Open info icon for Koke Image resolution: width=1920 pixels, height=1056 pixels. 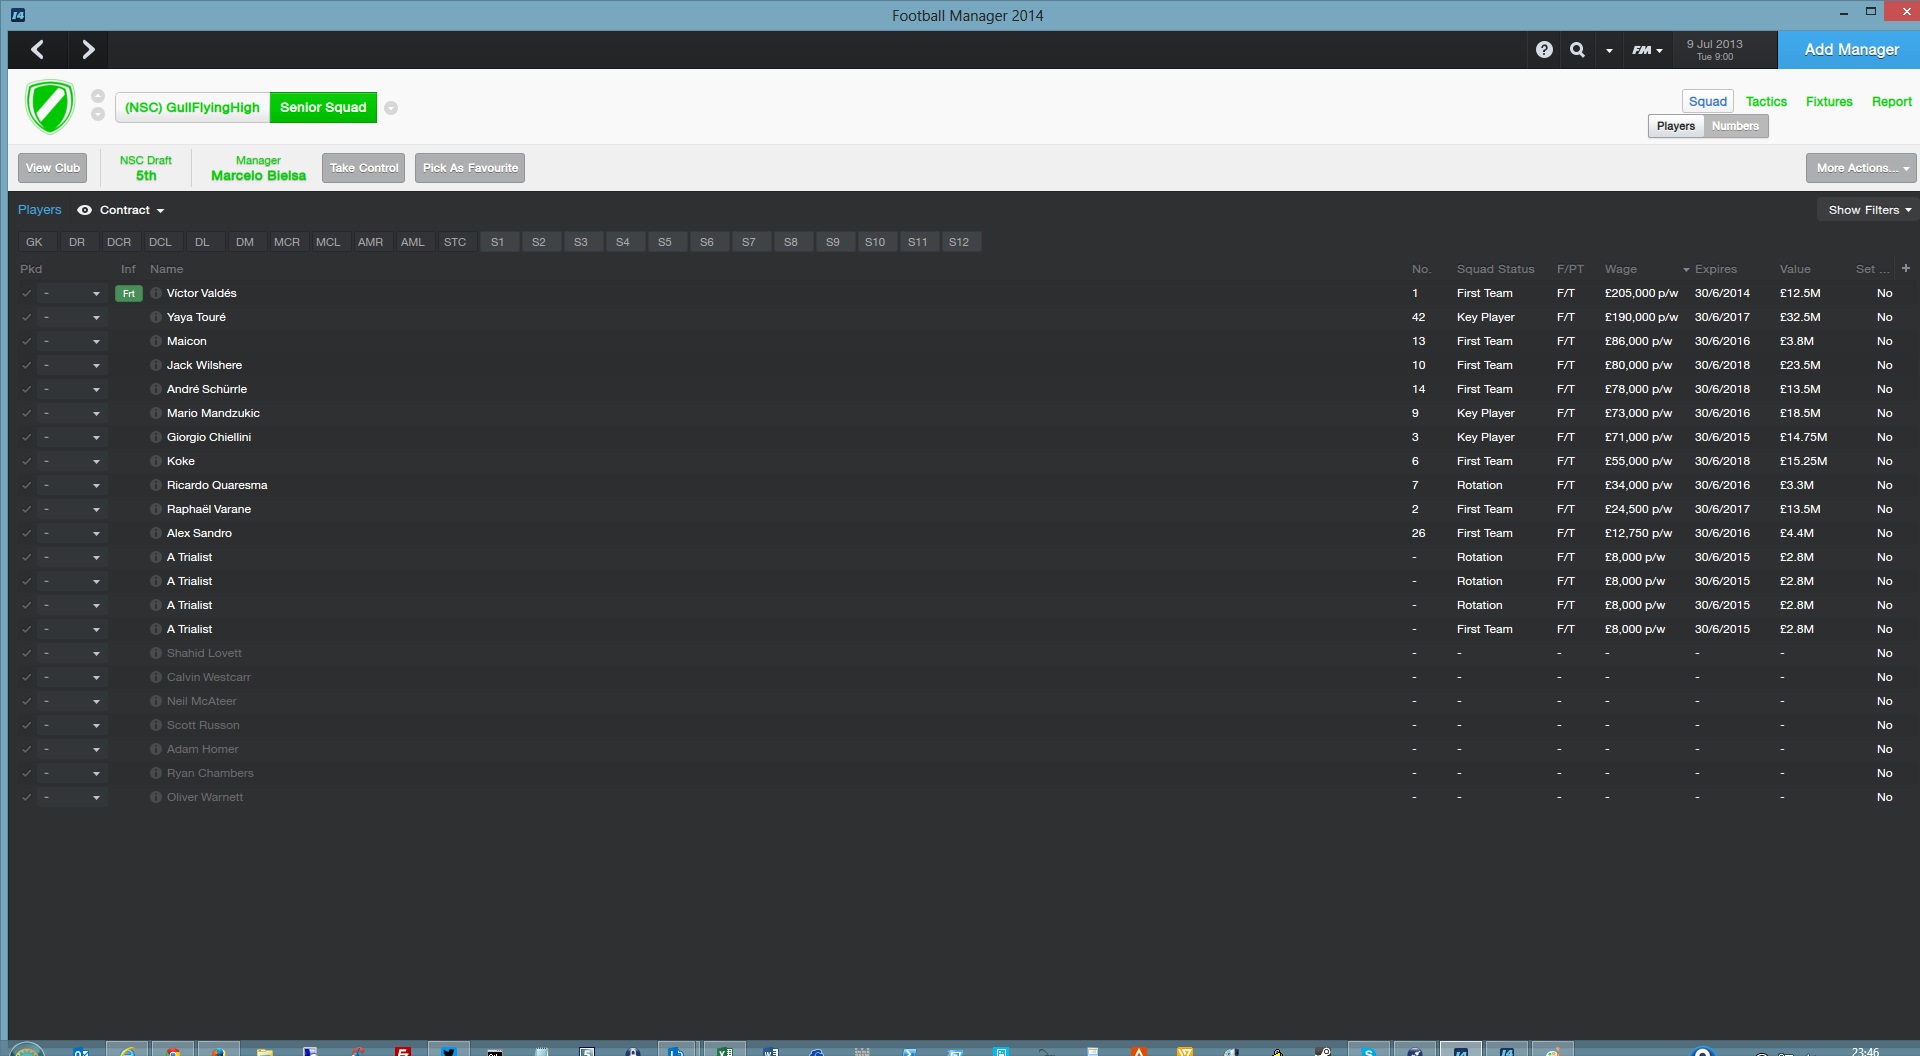[x=156, y=461]
